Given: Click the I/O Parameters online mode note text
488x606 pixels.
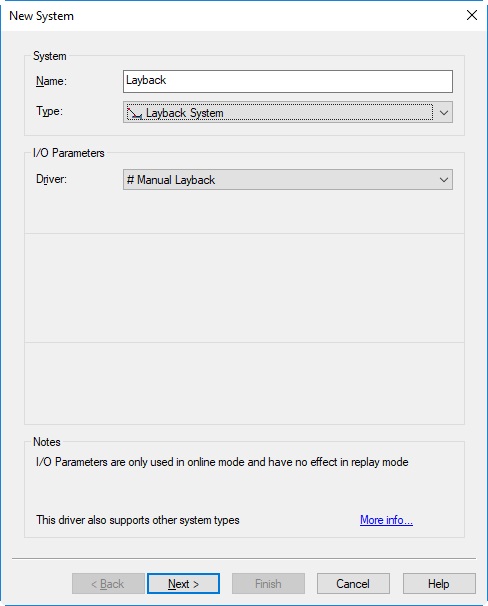Looking at the screenshot, I should (x=222, y=462).
